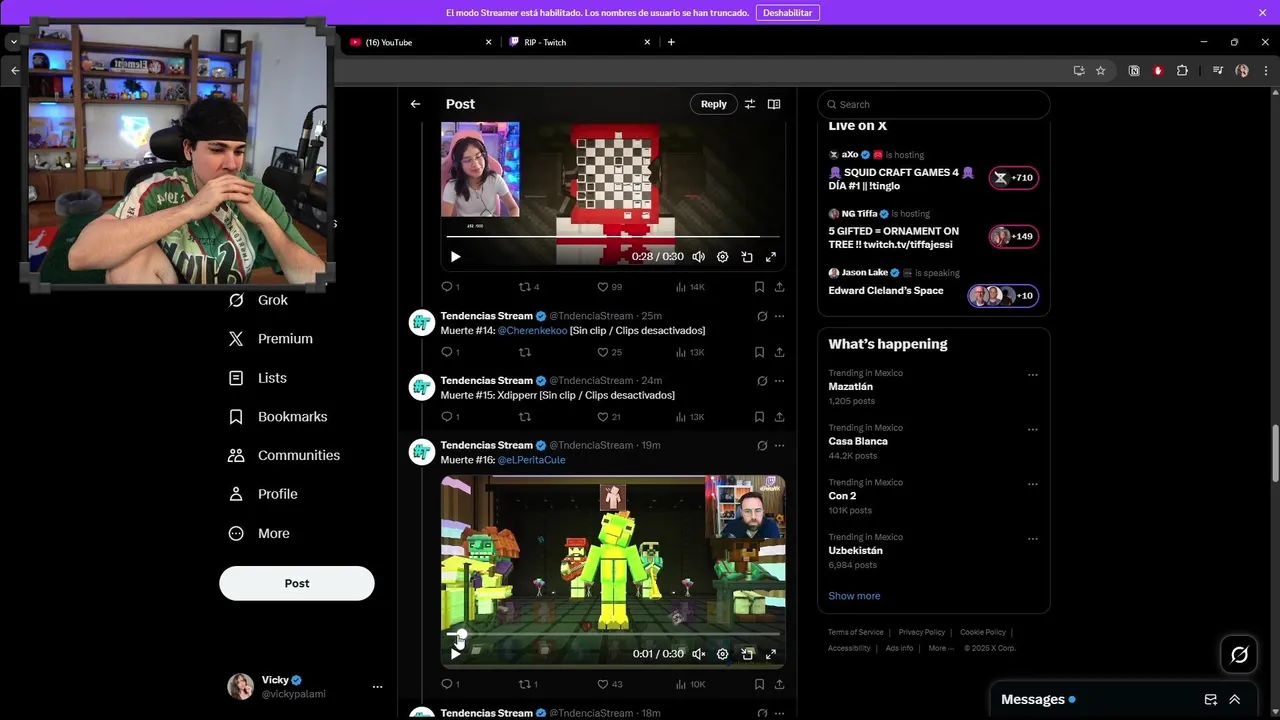The height and width of the screenshot is (720, 1280).
Task: Open Premium in the sidebar
Action: pyautogui.click(x=271, y=339)
